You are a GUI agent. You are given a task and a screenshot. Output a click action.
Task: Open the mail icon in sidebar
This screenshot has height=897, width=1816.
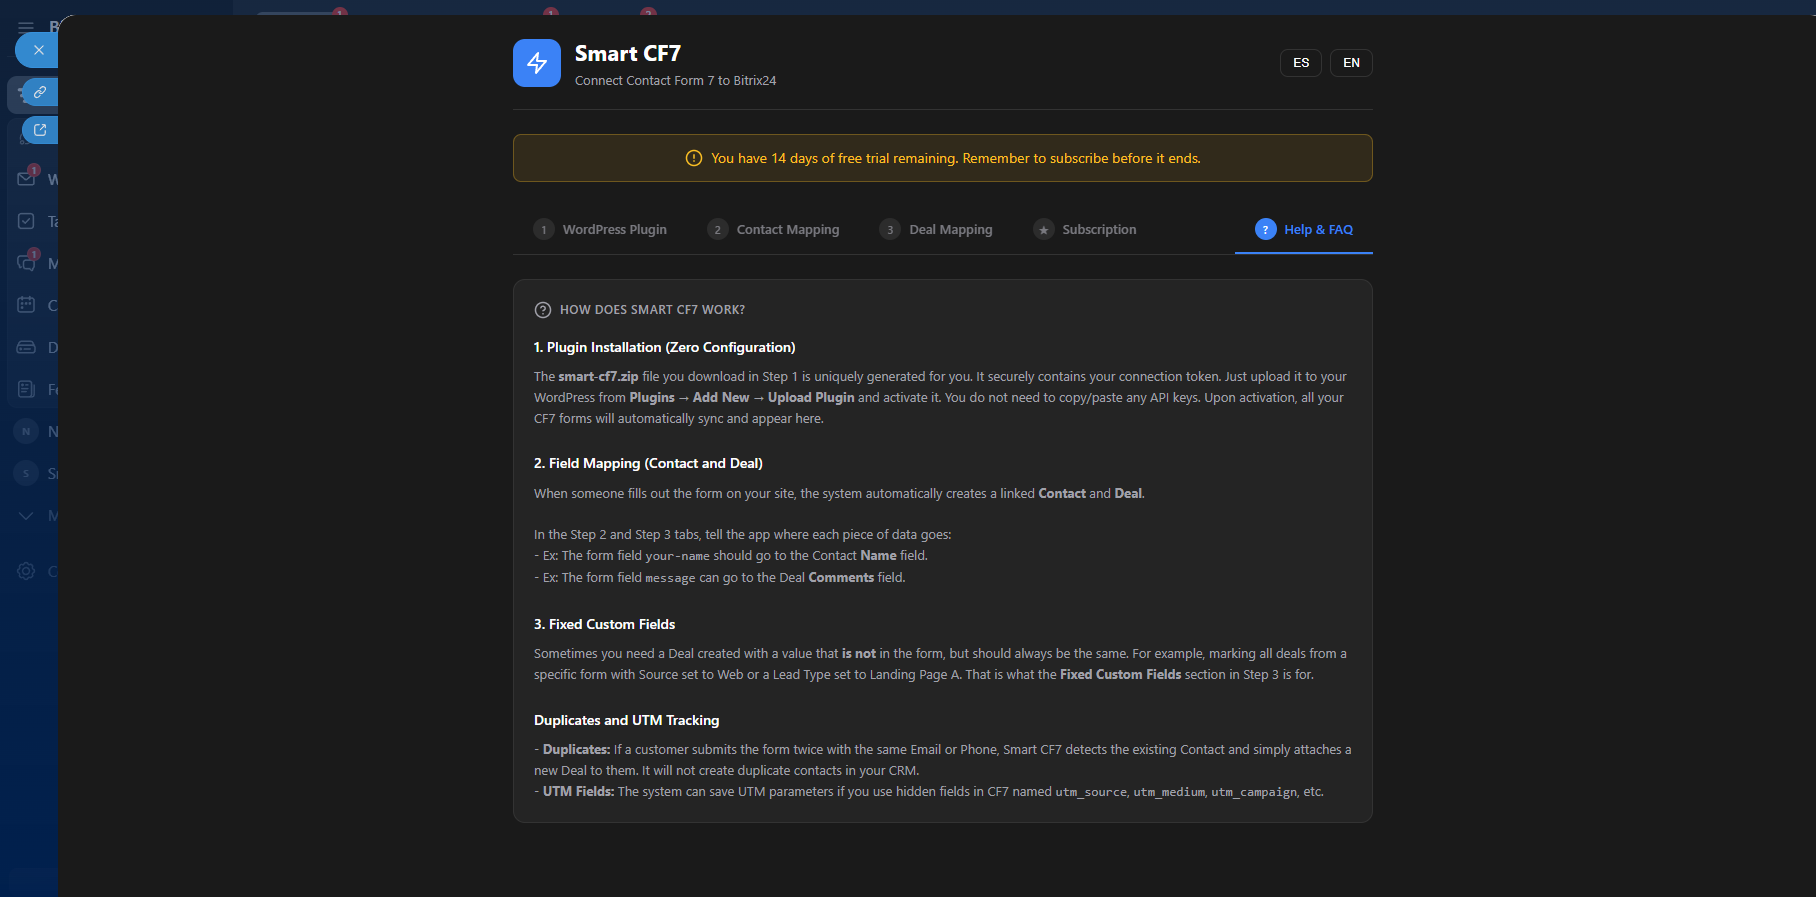(x=27, y=179)
